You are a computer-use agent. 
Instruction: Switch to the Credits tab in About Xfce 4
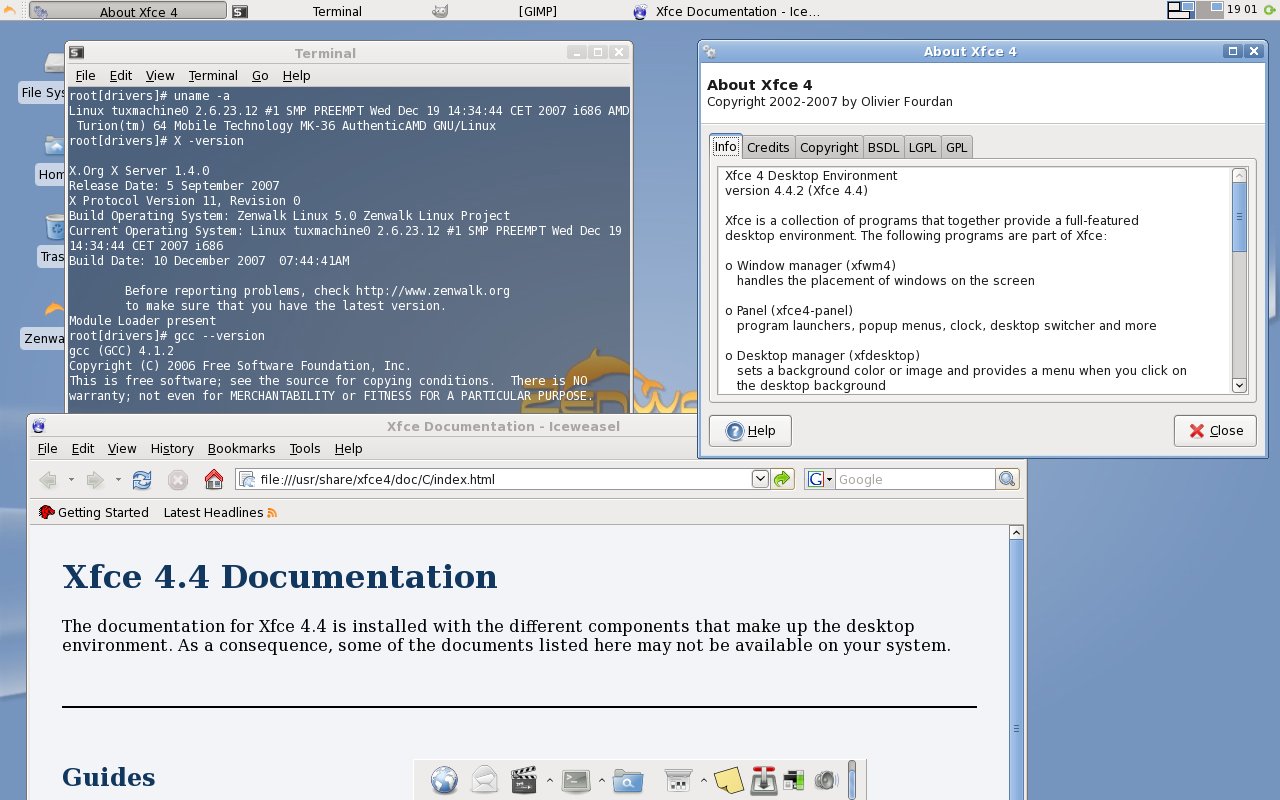click(x=768, y=147)
